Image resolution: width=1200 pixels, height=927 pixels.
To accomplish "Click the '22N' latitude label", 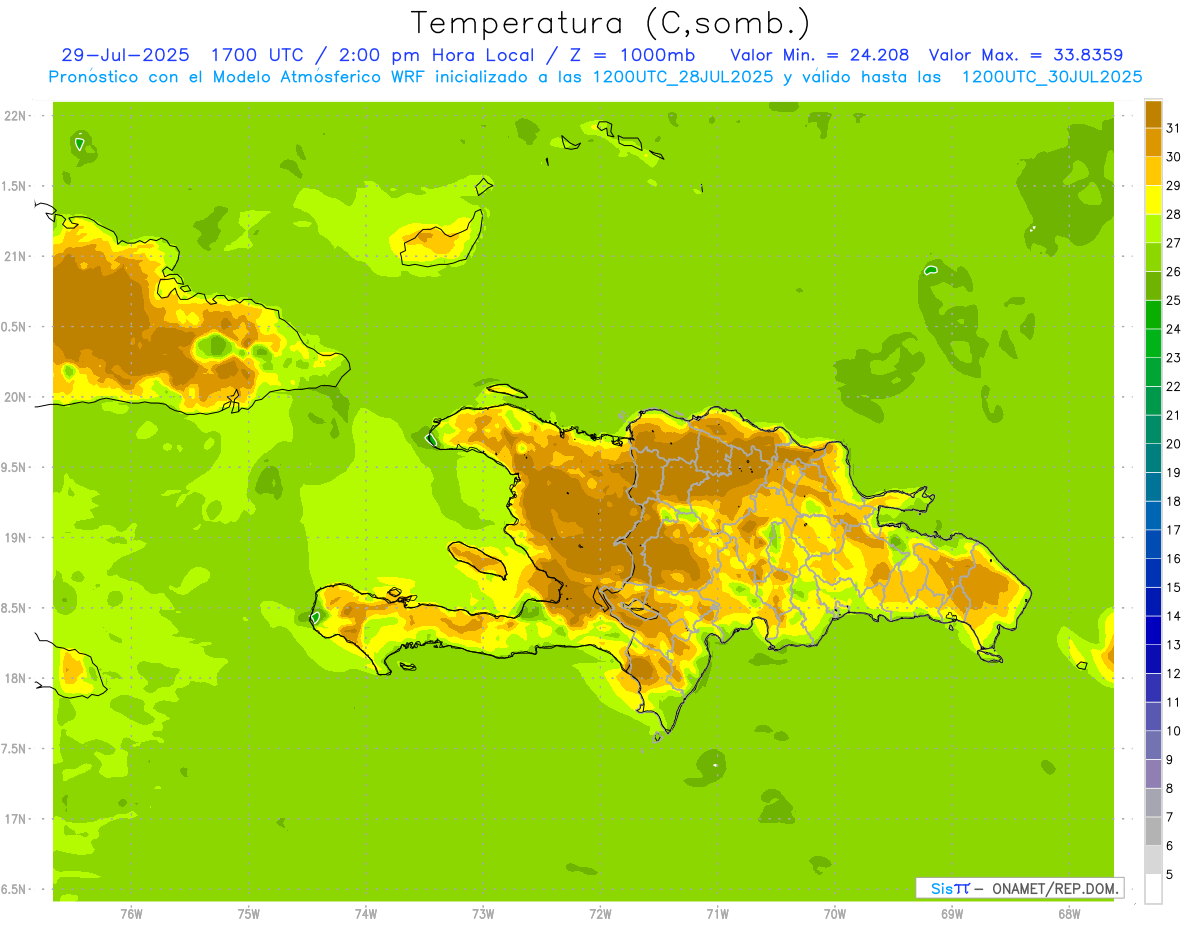I will [14, 116].
